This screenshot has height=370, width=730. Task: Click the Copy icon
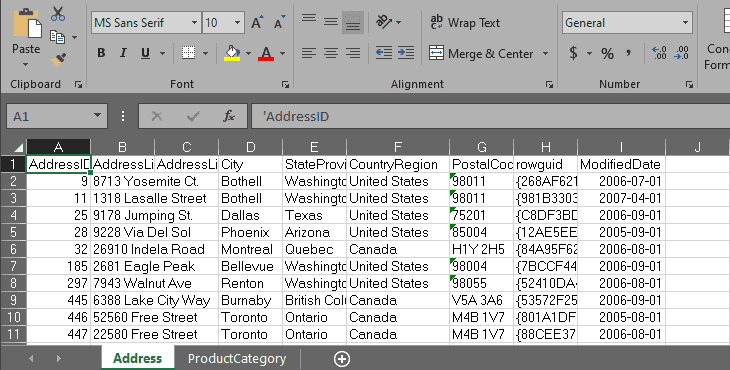click(x=57, y=37)
